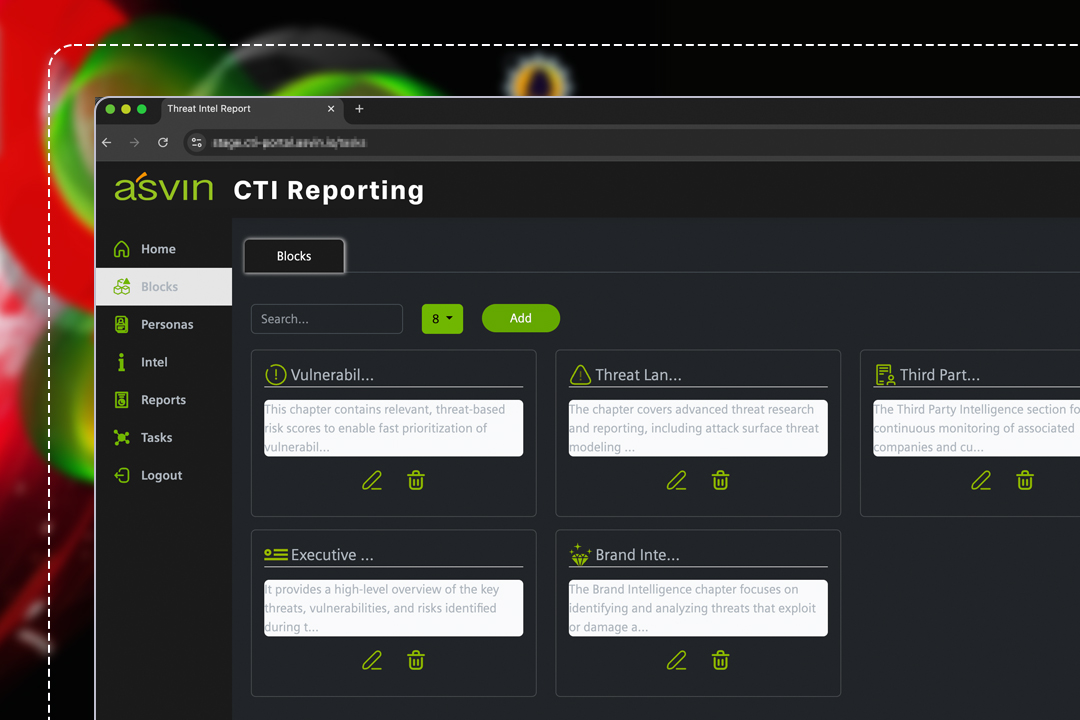Edit the Threat Lan... block
Image resolution: width=1080 pixels, height=720 pixels.
click(x=677, y=481)
